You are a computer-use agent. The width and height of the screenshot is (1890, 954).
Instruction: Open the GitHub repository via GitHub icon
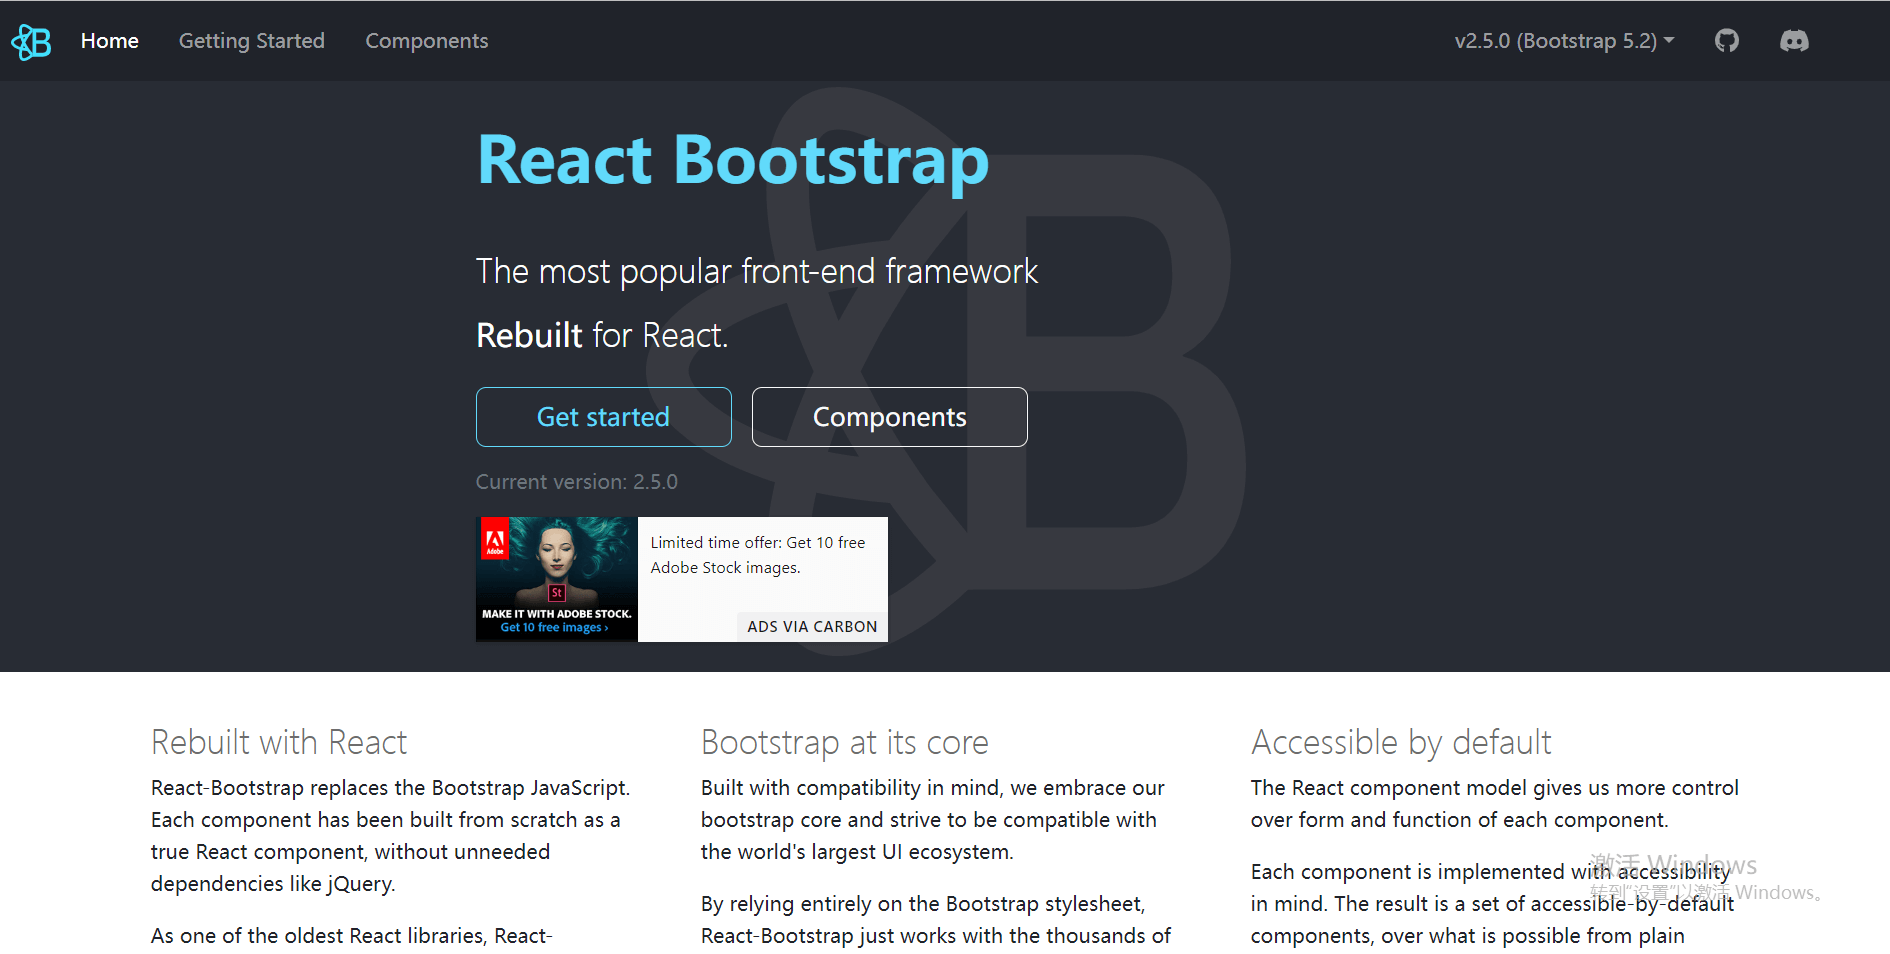[1727, 41]
